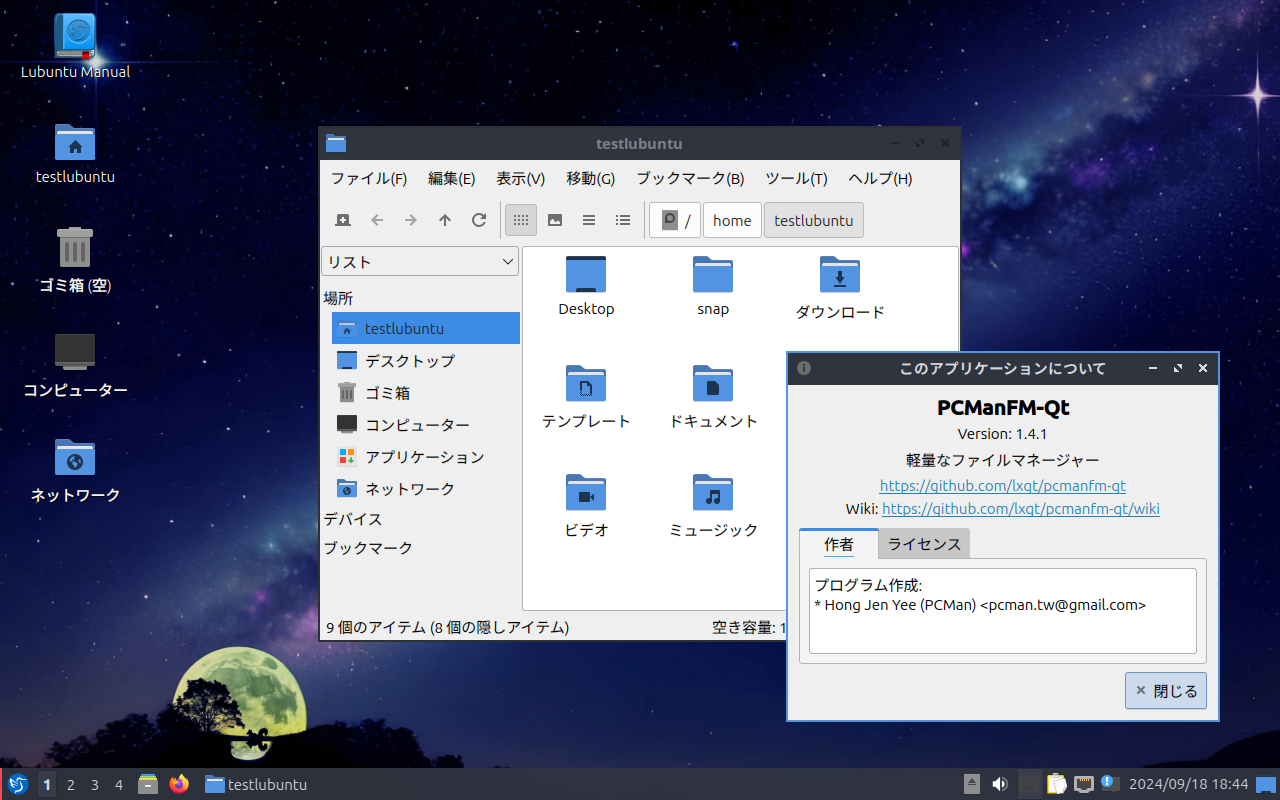Open the pcmanfm-qt wiki link
The height and width of the screenshot is (800, 1280).
point(1020,509)
